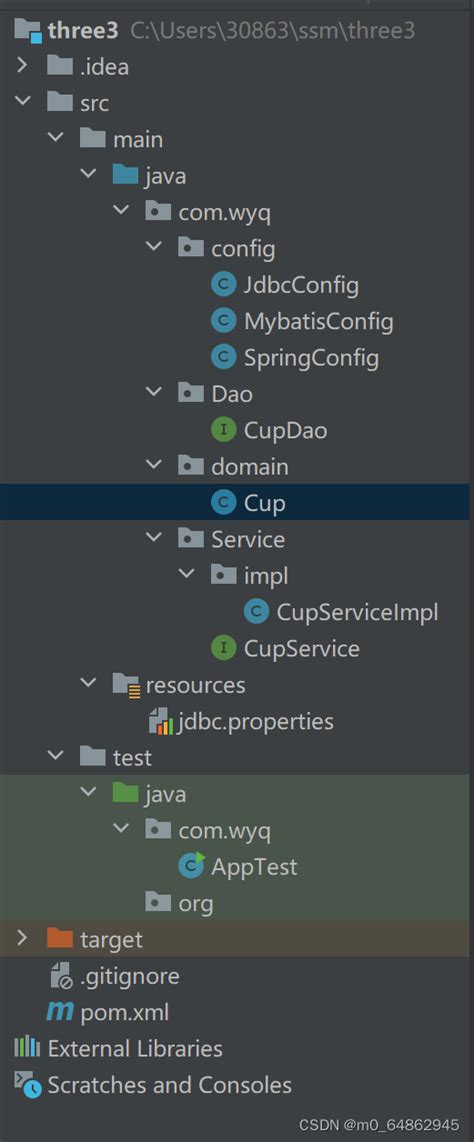Click the JdbcConfig class icon
The height and width of the screenshot is (1142, 474).
[224, 285]
